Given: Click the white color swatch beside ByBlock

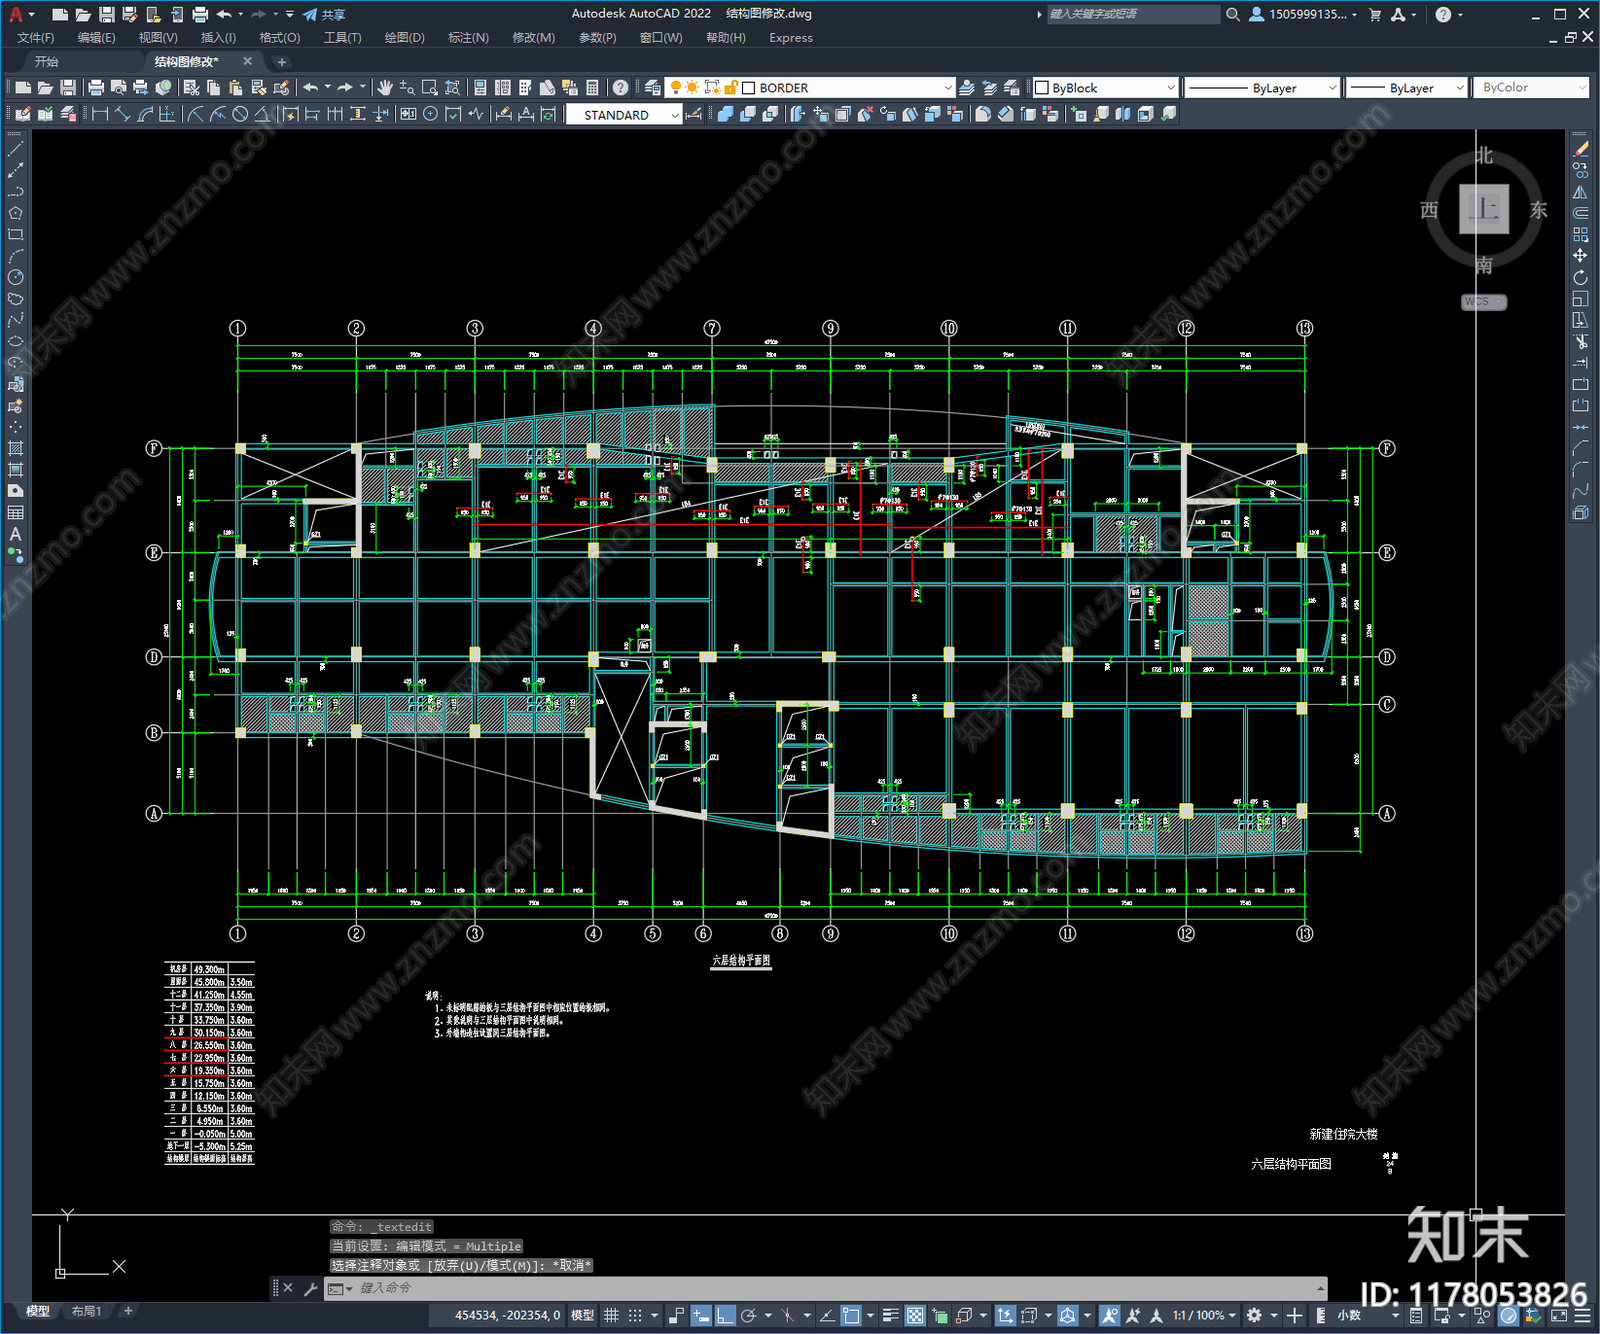Looking at the screenshot, I should [x=1042, y=88].
